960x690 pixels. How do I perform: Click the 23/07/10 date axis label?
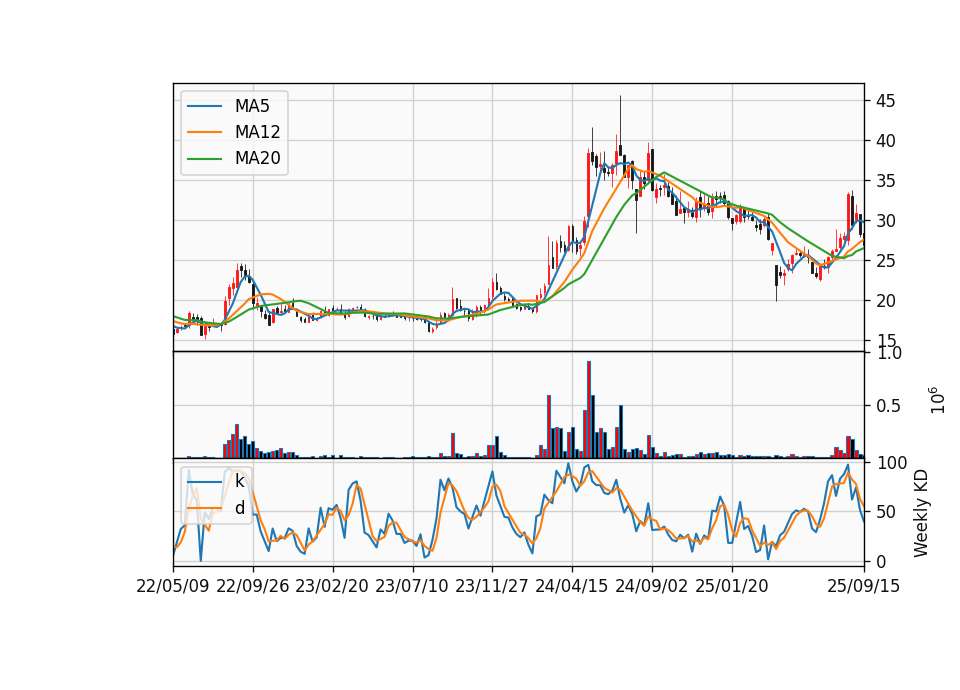[x=412, y=586]
